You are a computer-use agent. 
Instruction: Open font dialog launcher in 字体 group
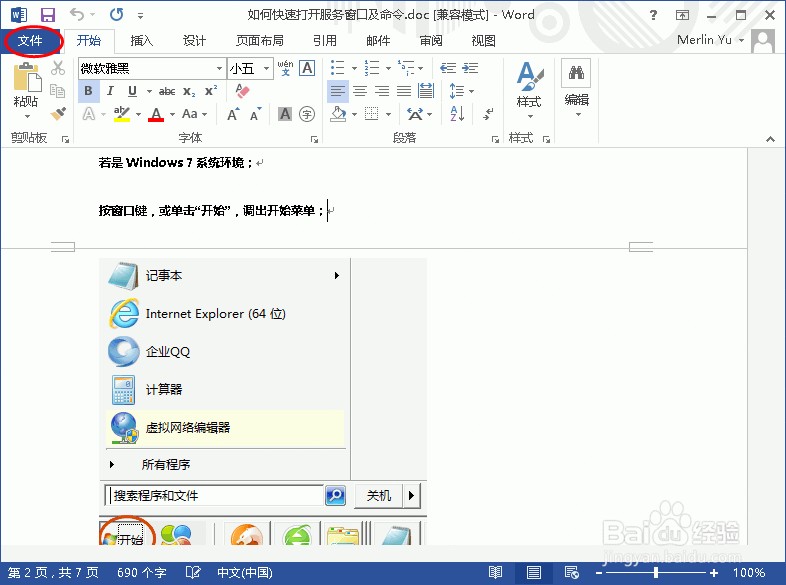tap(314, 139)
